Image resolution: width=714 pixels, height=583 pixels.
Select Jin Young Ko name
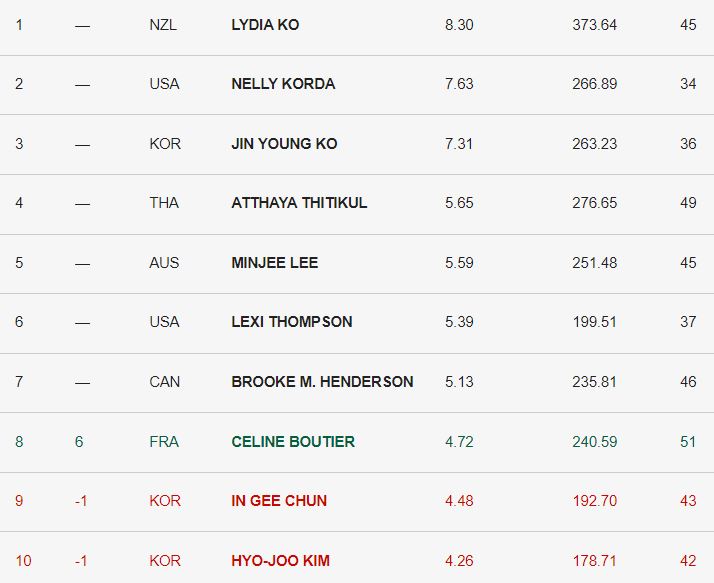pos(284,143)
